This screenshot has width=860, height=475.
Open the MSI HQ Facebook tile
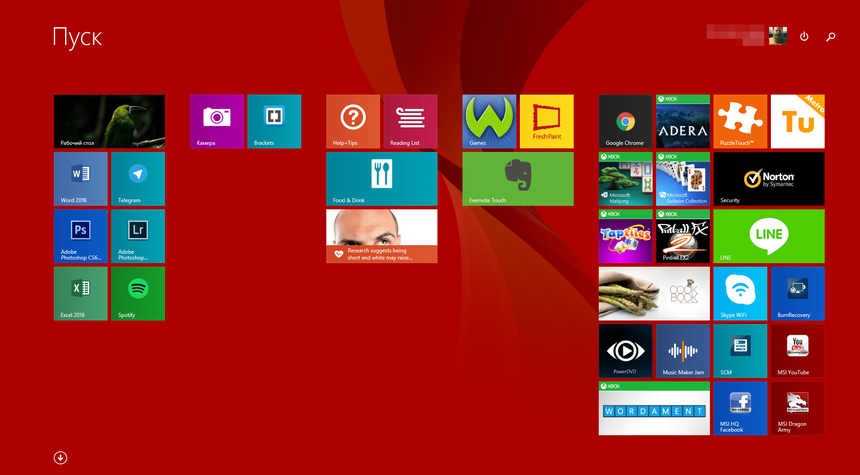pyautogui.click(x=740, y=408)
